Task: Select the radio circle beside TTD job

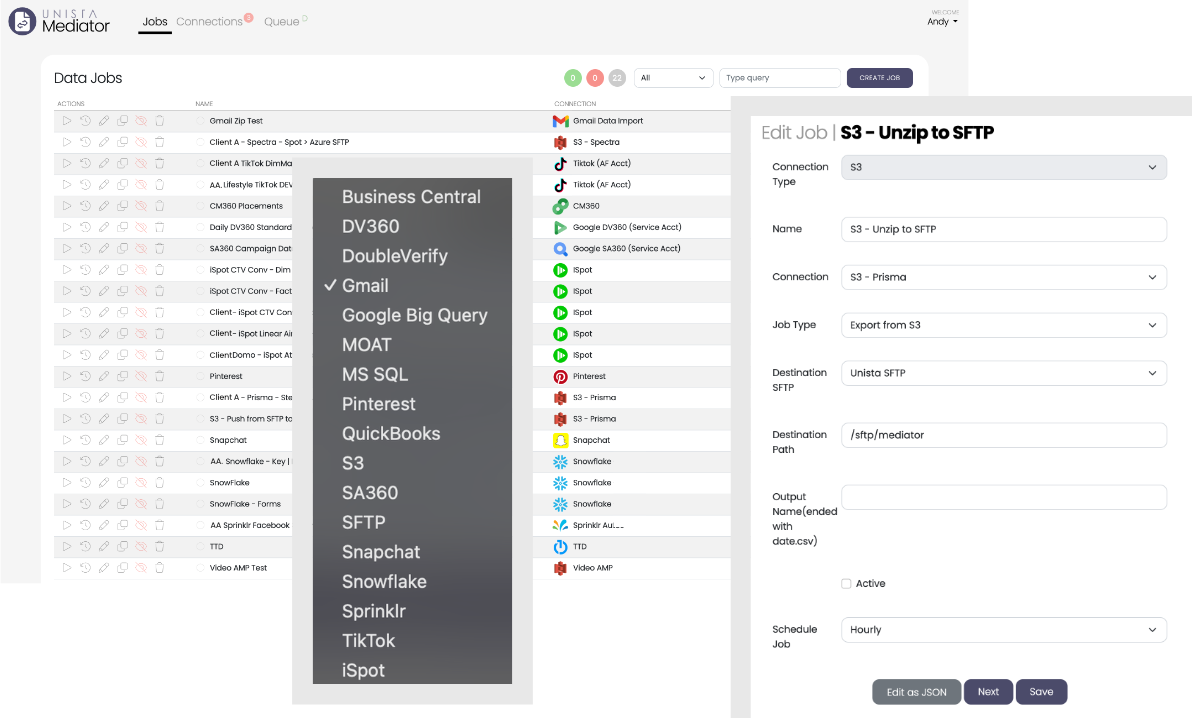Action: click(200, 547)
